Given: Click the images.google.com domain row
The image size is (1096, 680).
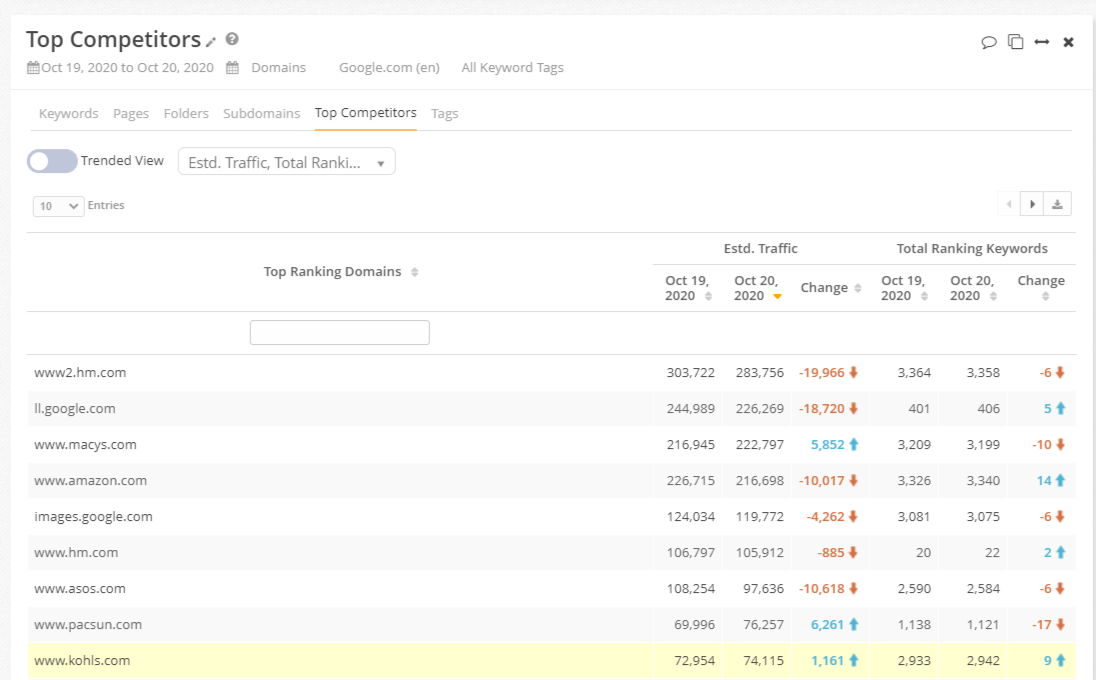Looking at the screenshot, I should point(551,516).
